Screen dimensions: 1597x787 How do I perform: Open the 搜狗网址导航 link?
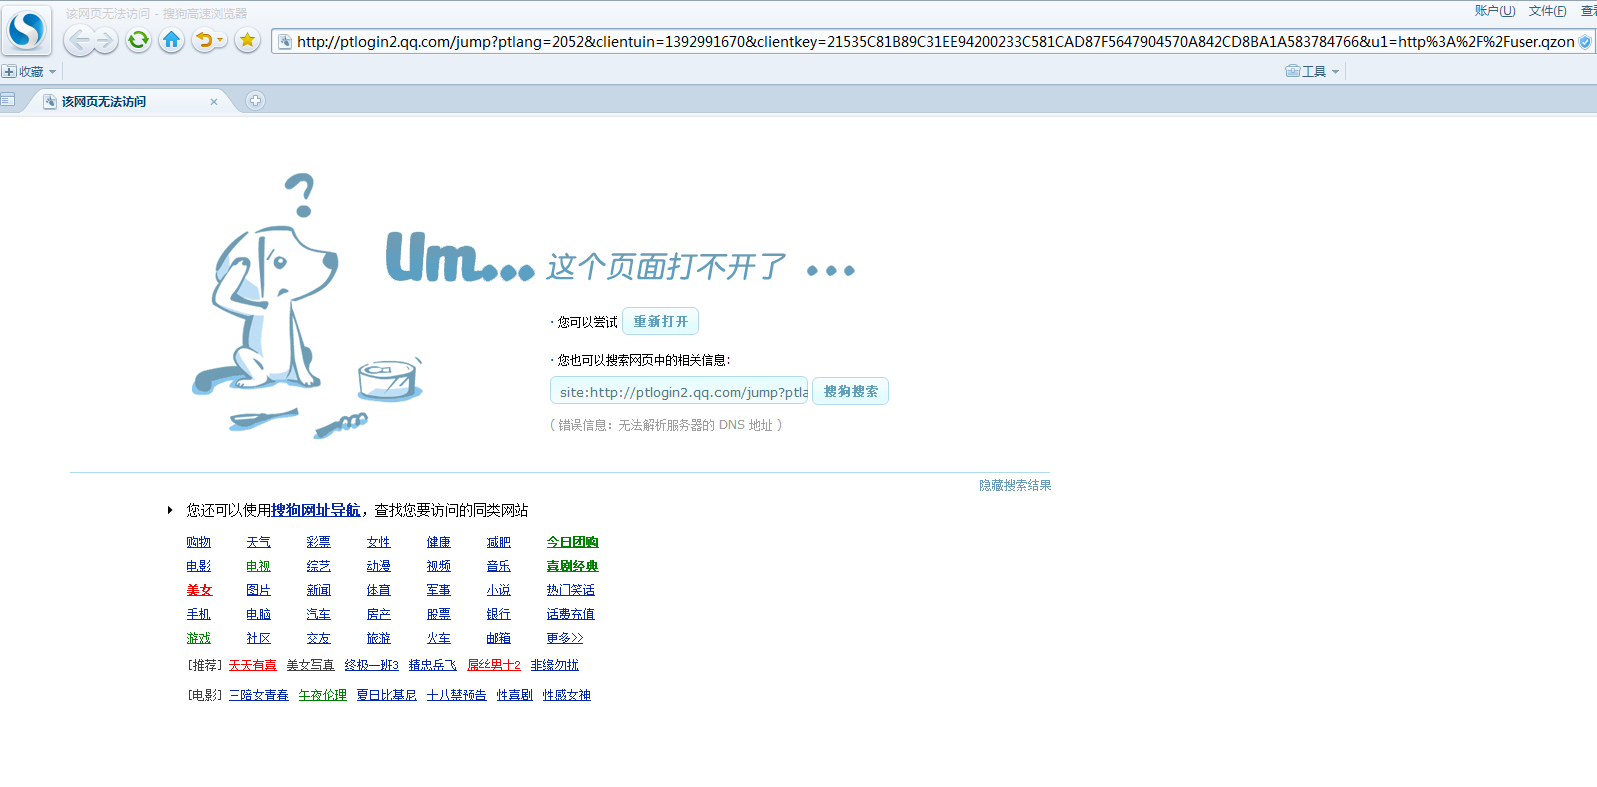click(x=316, y=510)
